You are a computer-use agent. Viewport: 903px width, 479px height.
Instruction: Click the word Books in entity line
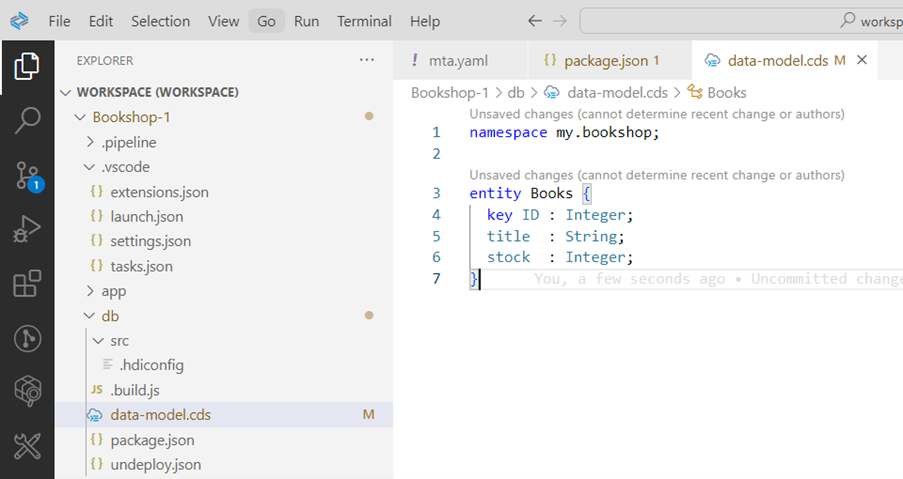click(x=551, y=193)
